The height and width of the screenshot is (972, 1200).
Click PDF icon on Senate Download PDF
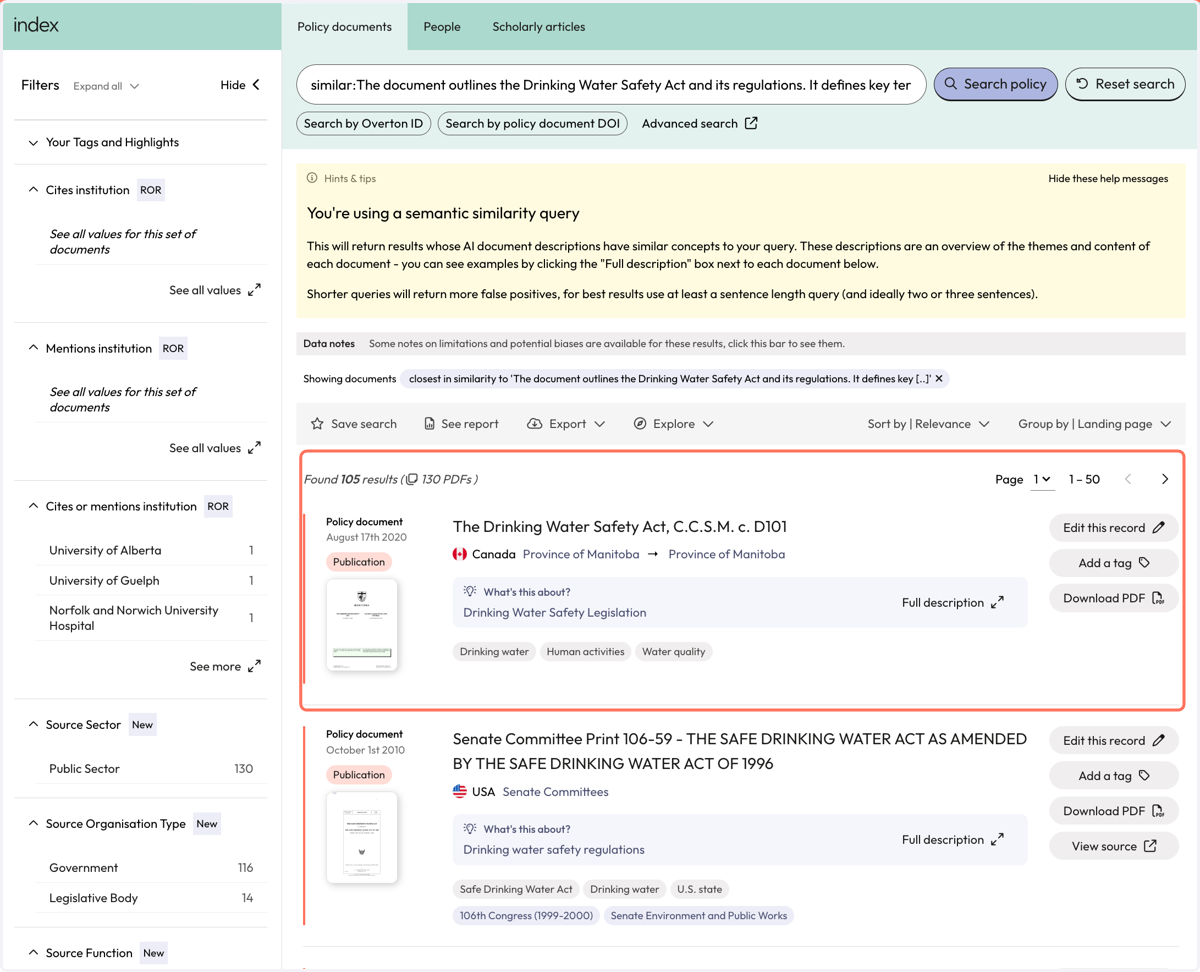1157,811
